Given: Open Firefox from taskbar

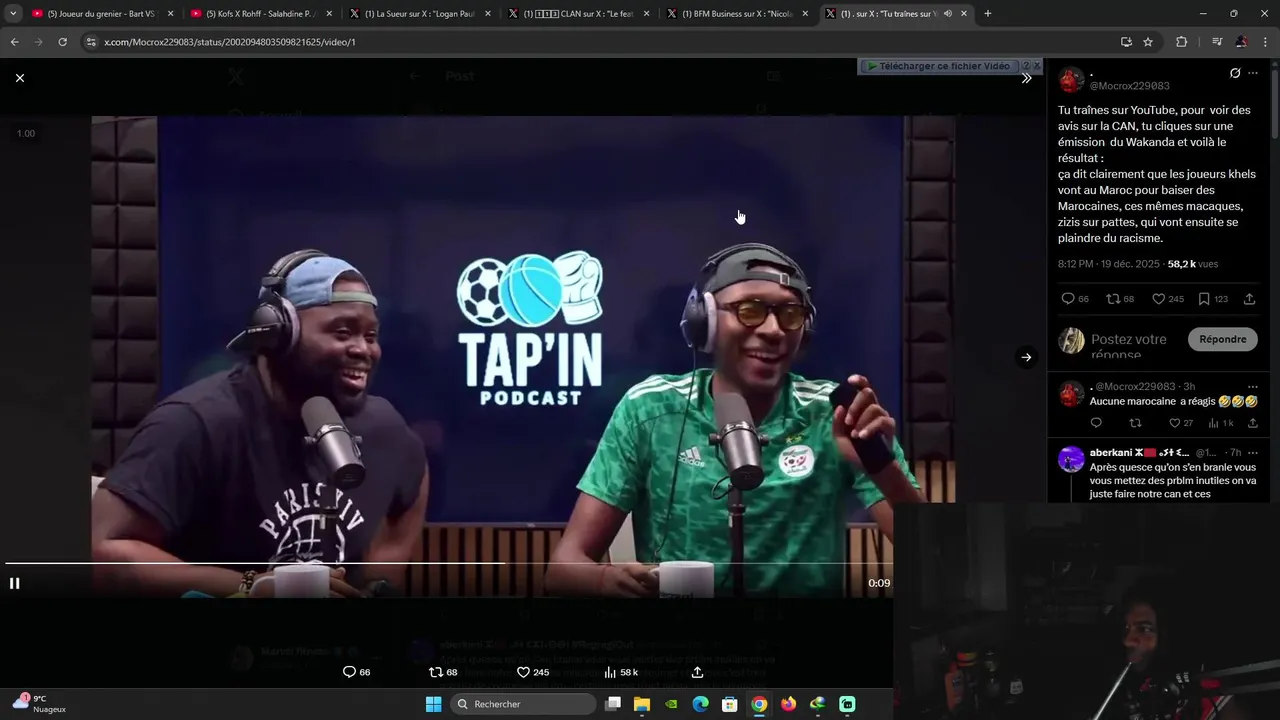Looking at the screenshot, I should tap(788, 704).
